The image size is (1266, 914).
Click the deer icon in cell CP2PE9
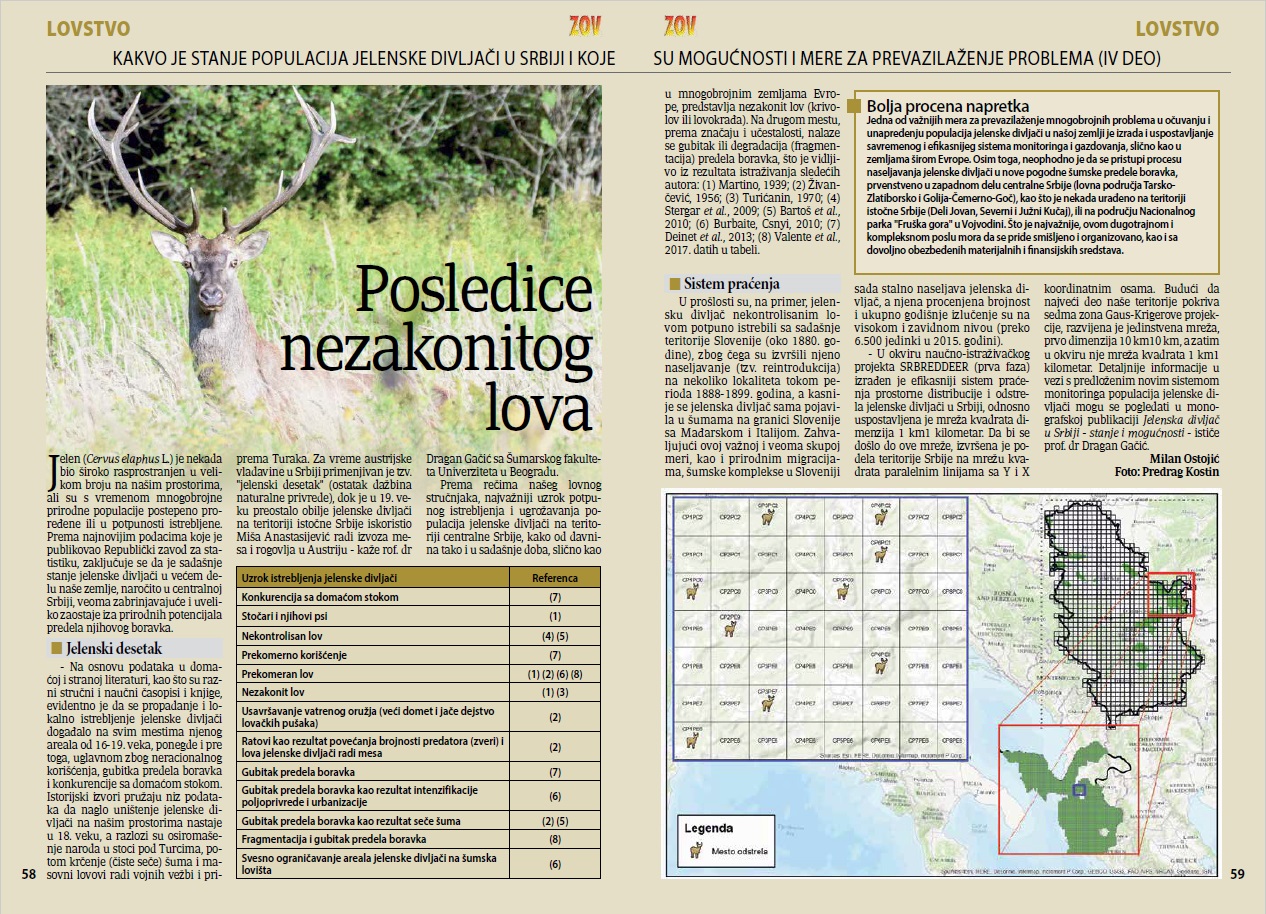730,629
